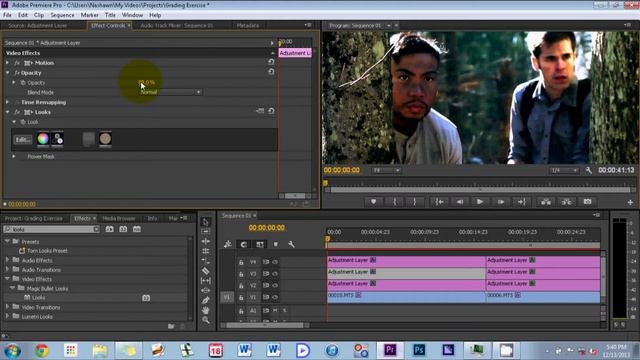Select the Slip tool
The image size is (640, 360).
206,280
